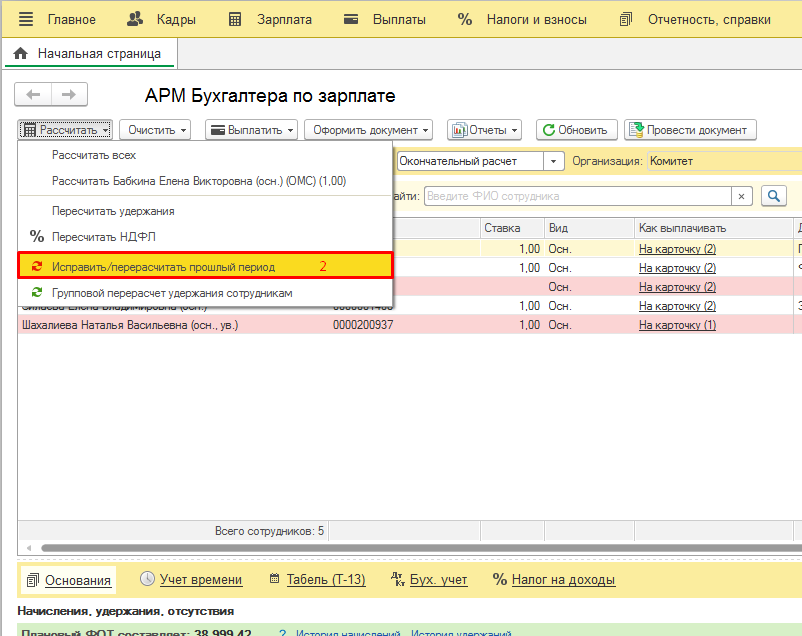The width and height of the screenshot is (802, 636).
Task: Click the forward navigation arrow
Action: pos(69,94)
